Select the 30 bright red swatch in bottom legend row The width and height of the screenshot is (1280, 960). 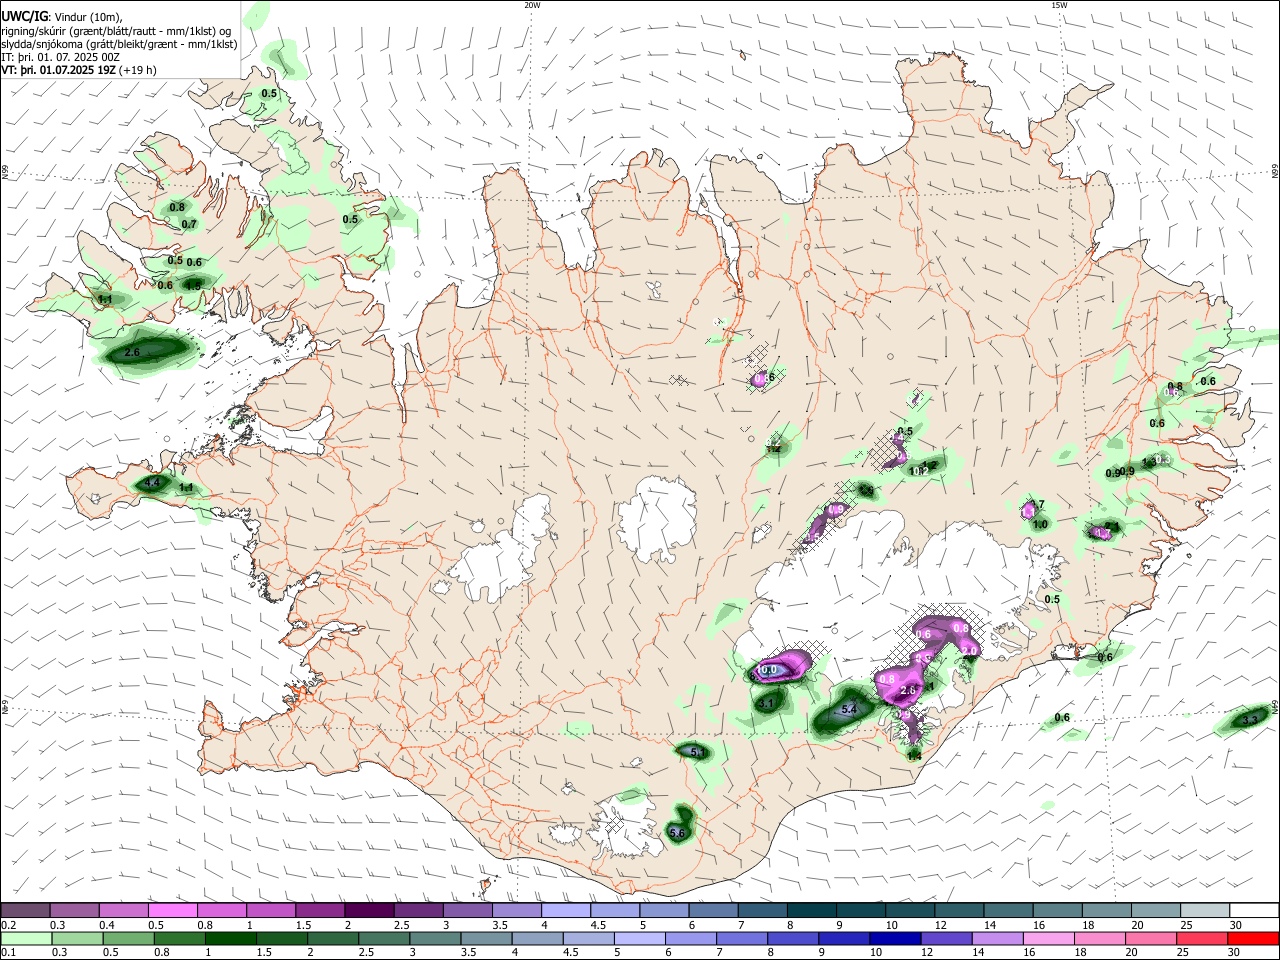tap(1253, 938)
